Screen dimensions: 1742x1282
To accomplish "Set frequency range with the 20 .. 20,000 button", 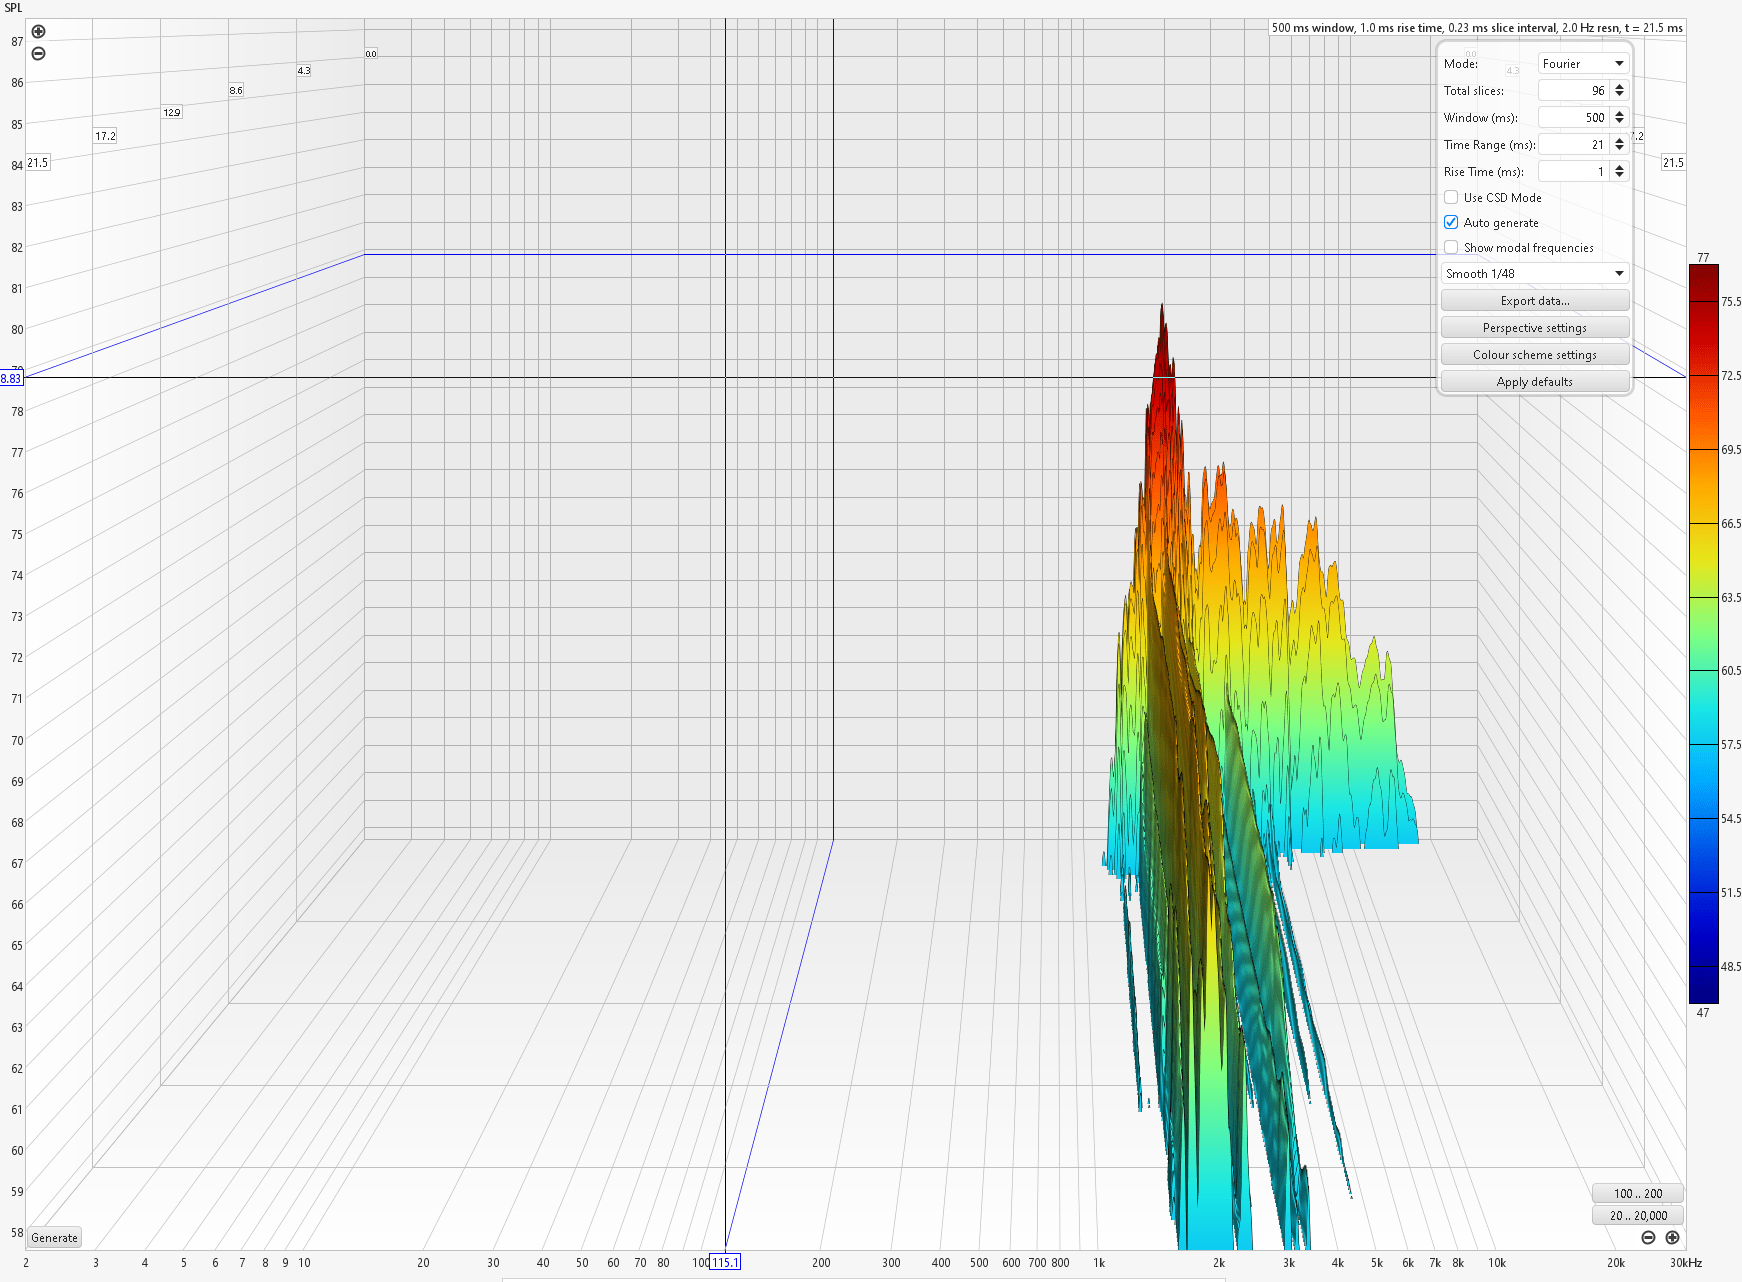I will tap(1638, 1216).
